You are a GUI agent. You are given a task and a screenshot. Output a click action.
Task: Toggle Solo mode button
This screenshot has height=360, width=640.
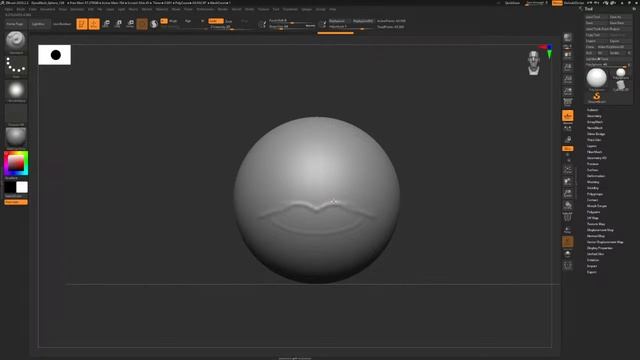pos(568,254)
